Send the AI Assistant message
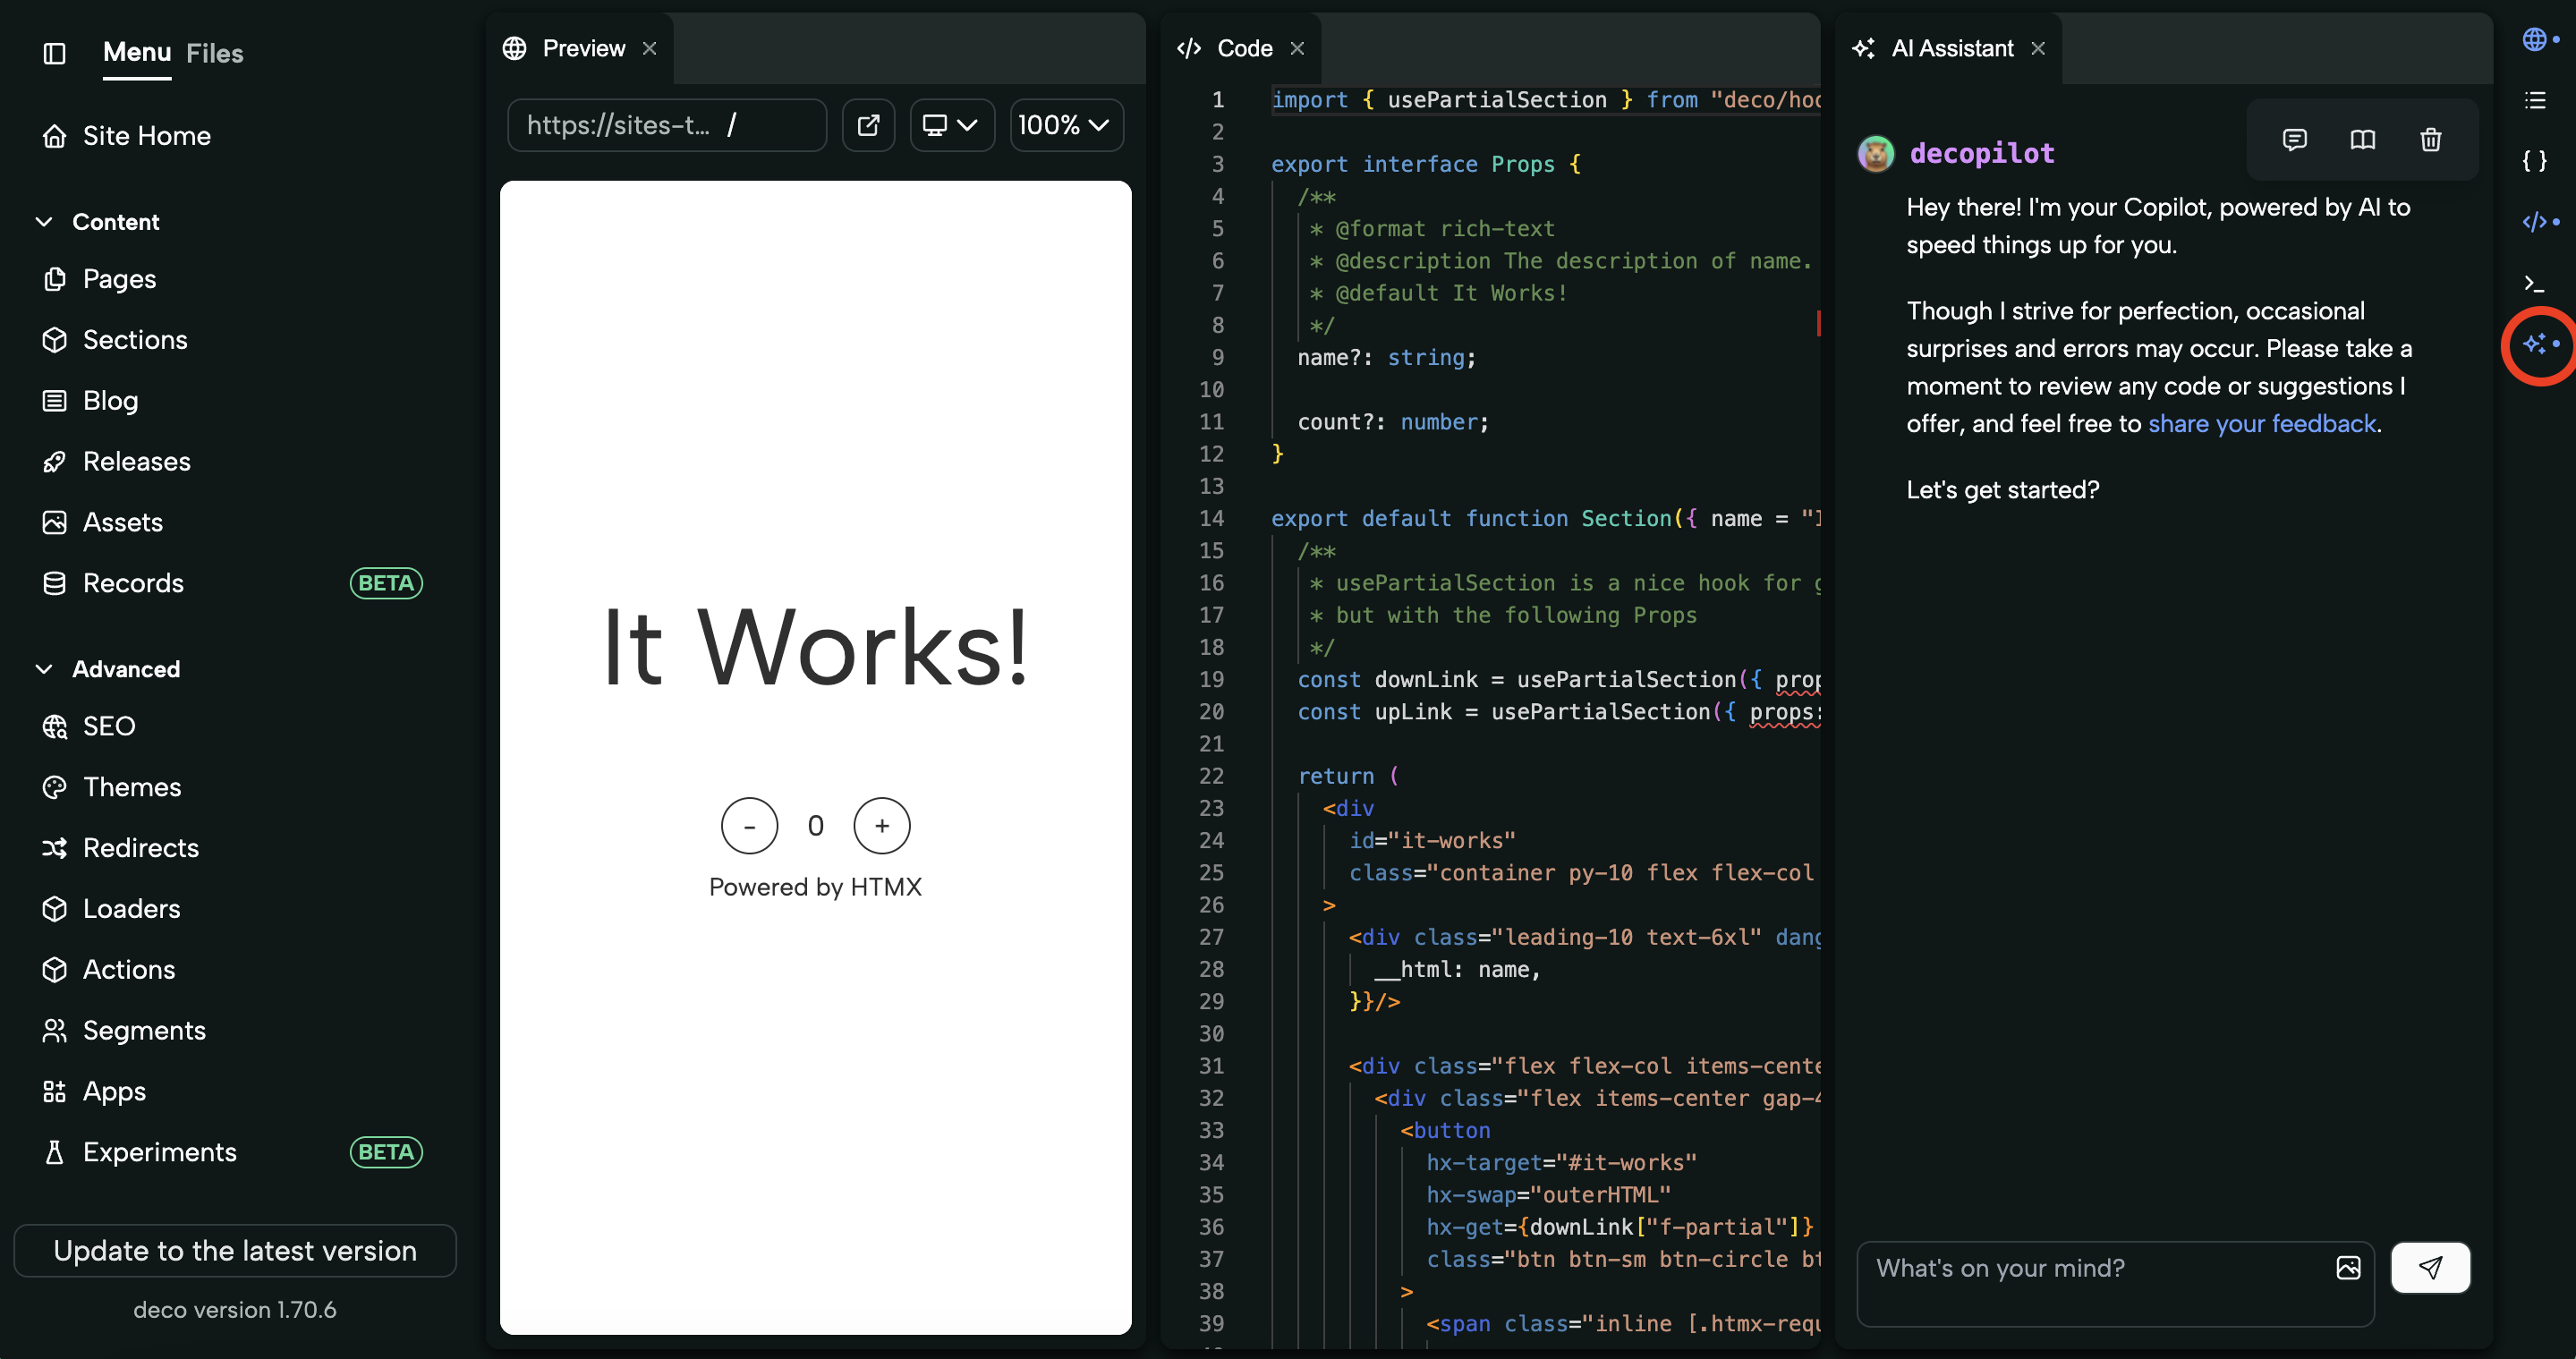Screen dimensions: 2576x1359 click(2430, 1268)
